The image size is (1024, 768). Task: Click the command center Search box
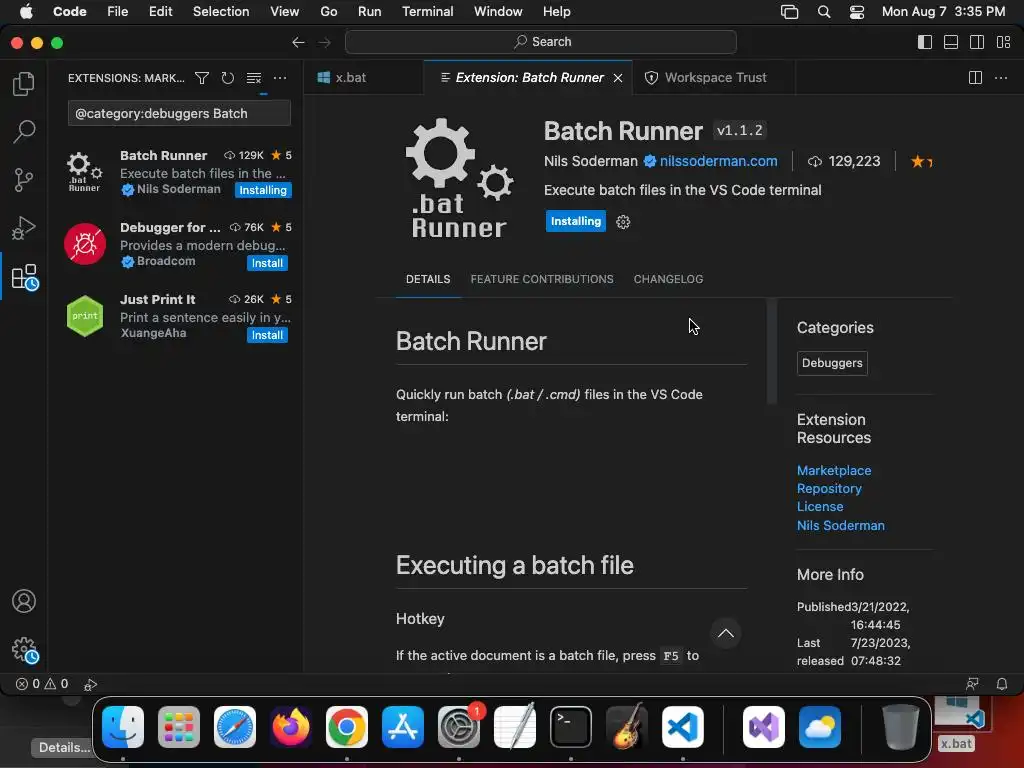click(x=541, y=42)
